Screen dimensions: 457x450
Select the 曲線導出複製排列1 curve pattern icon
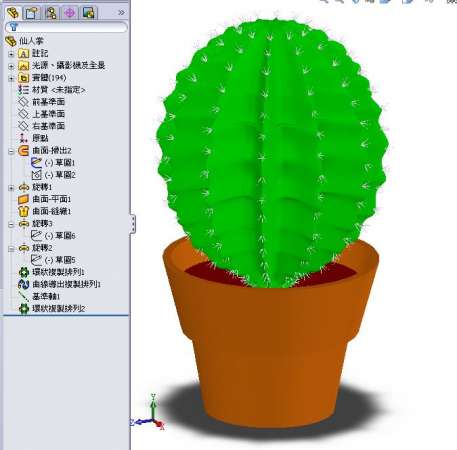24,284
